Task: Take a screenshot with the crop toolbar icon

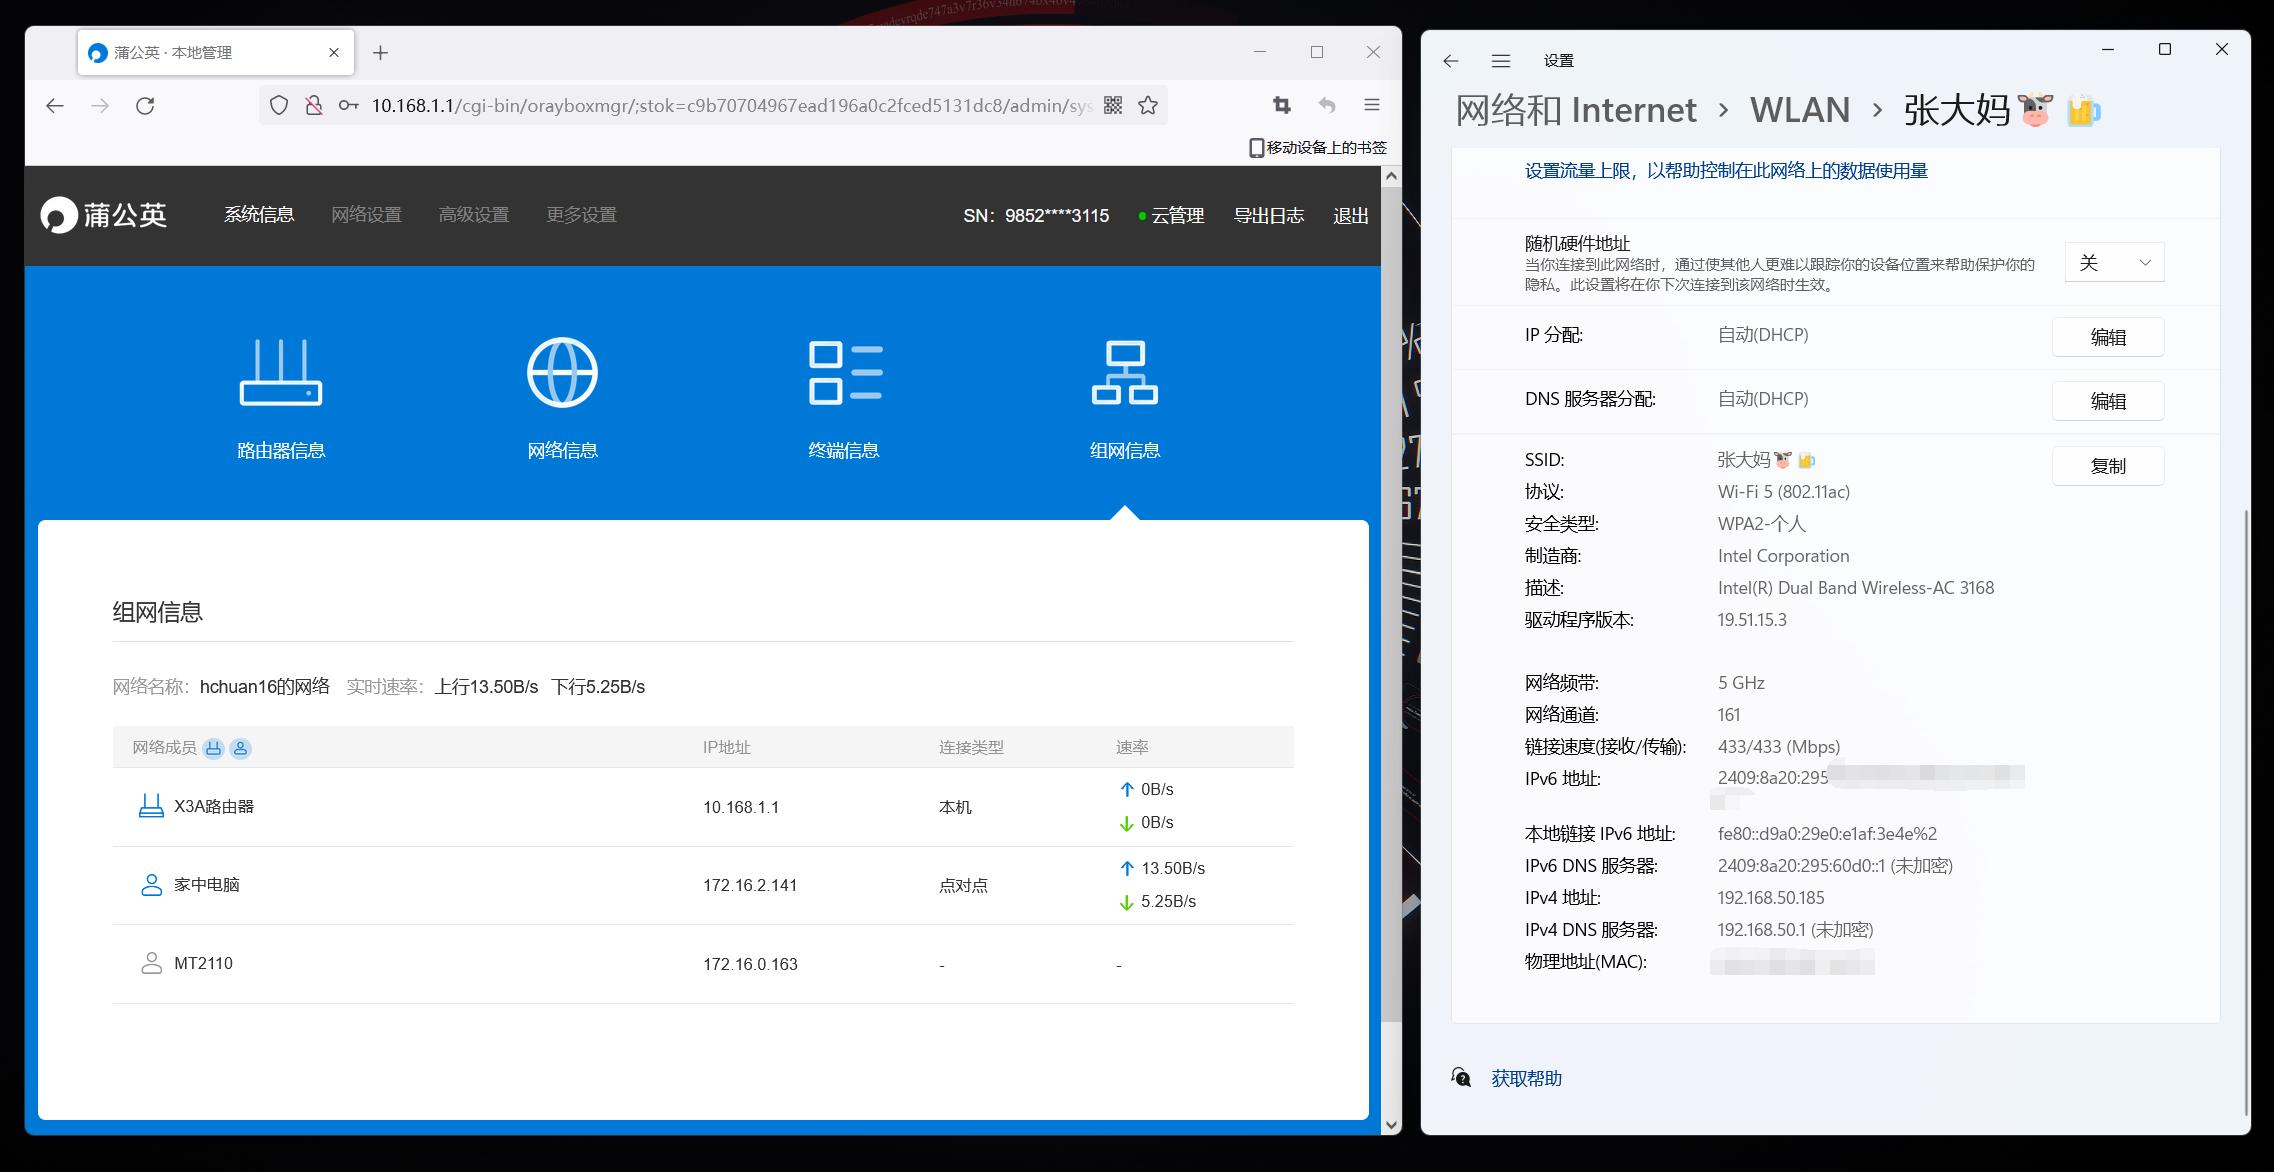Action: [x=1281, y=105]
